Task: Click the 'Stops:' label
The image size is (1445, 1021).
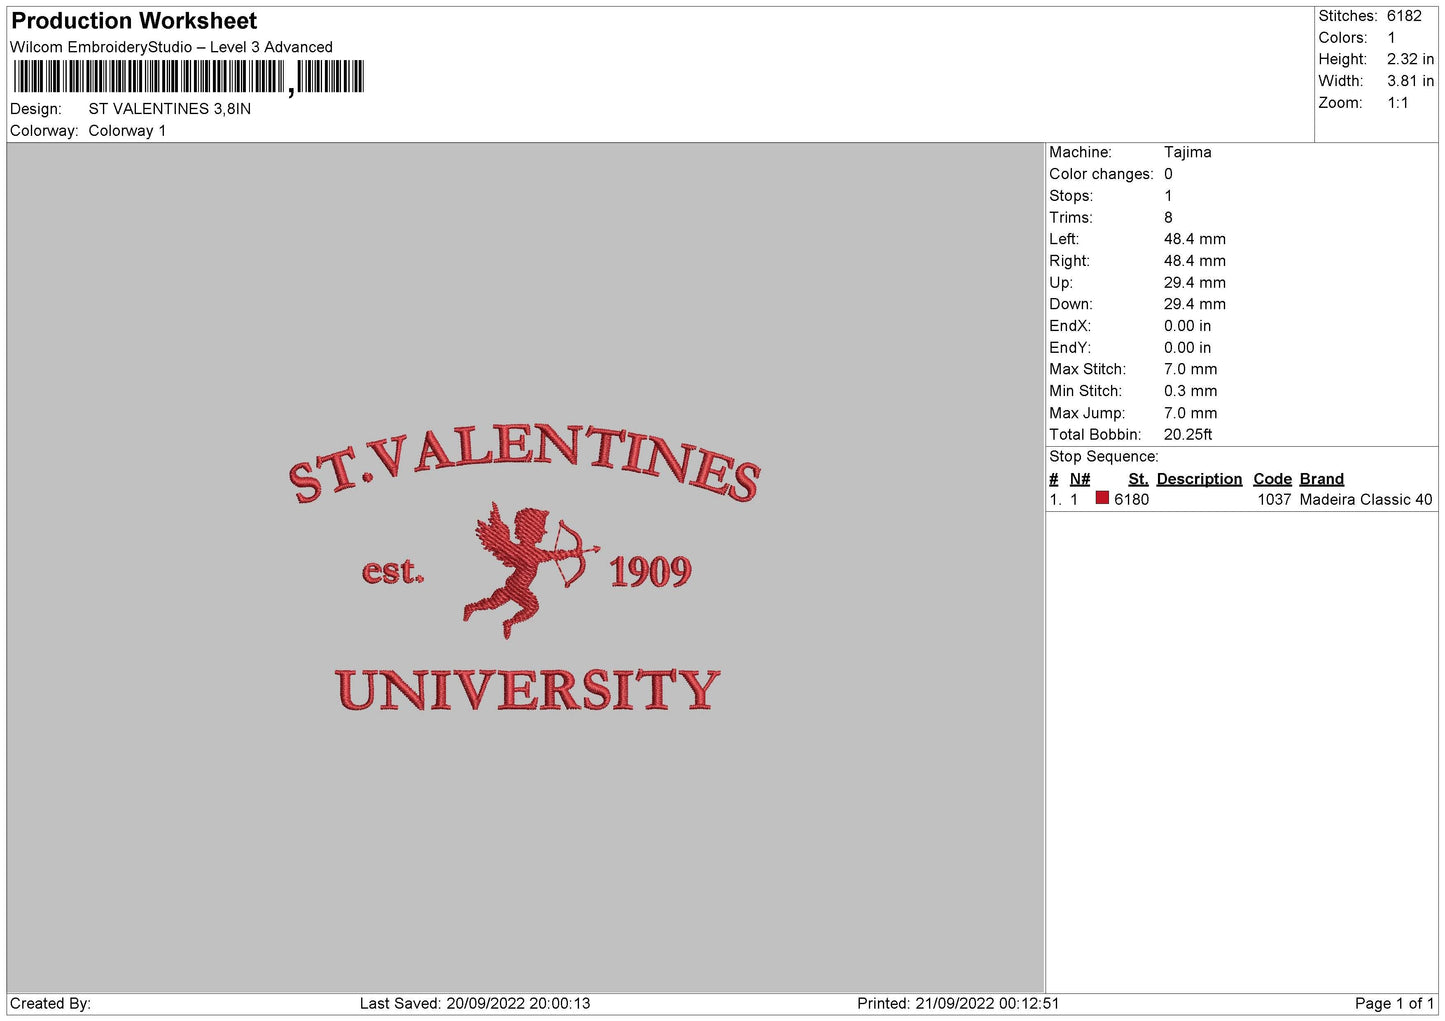Action: point(1071,196)
